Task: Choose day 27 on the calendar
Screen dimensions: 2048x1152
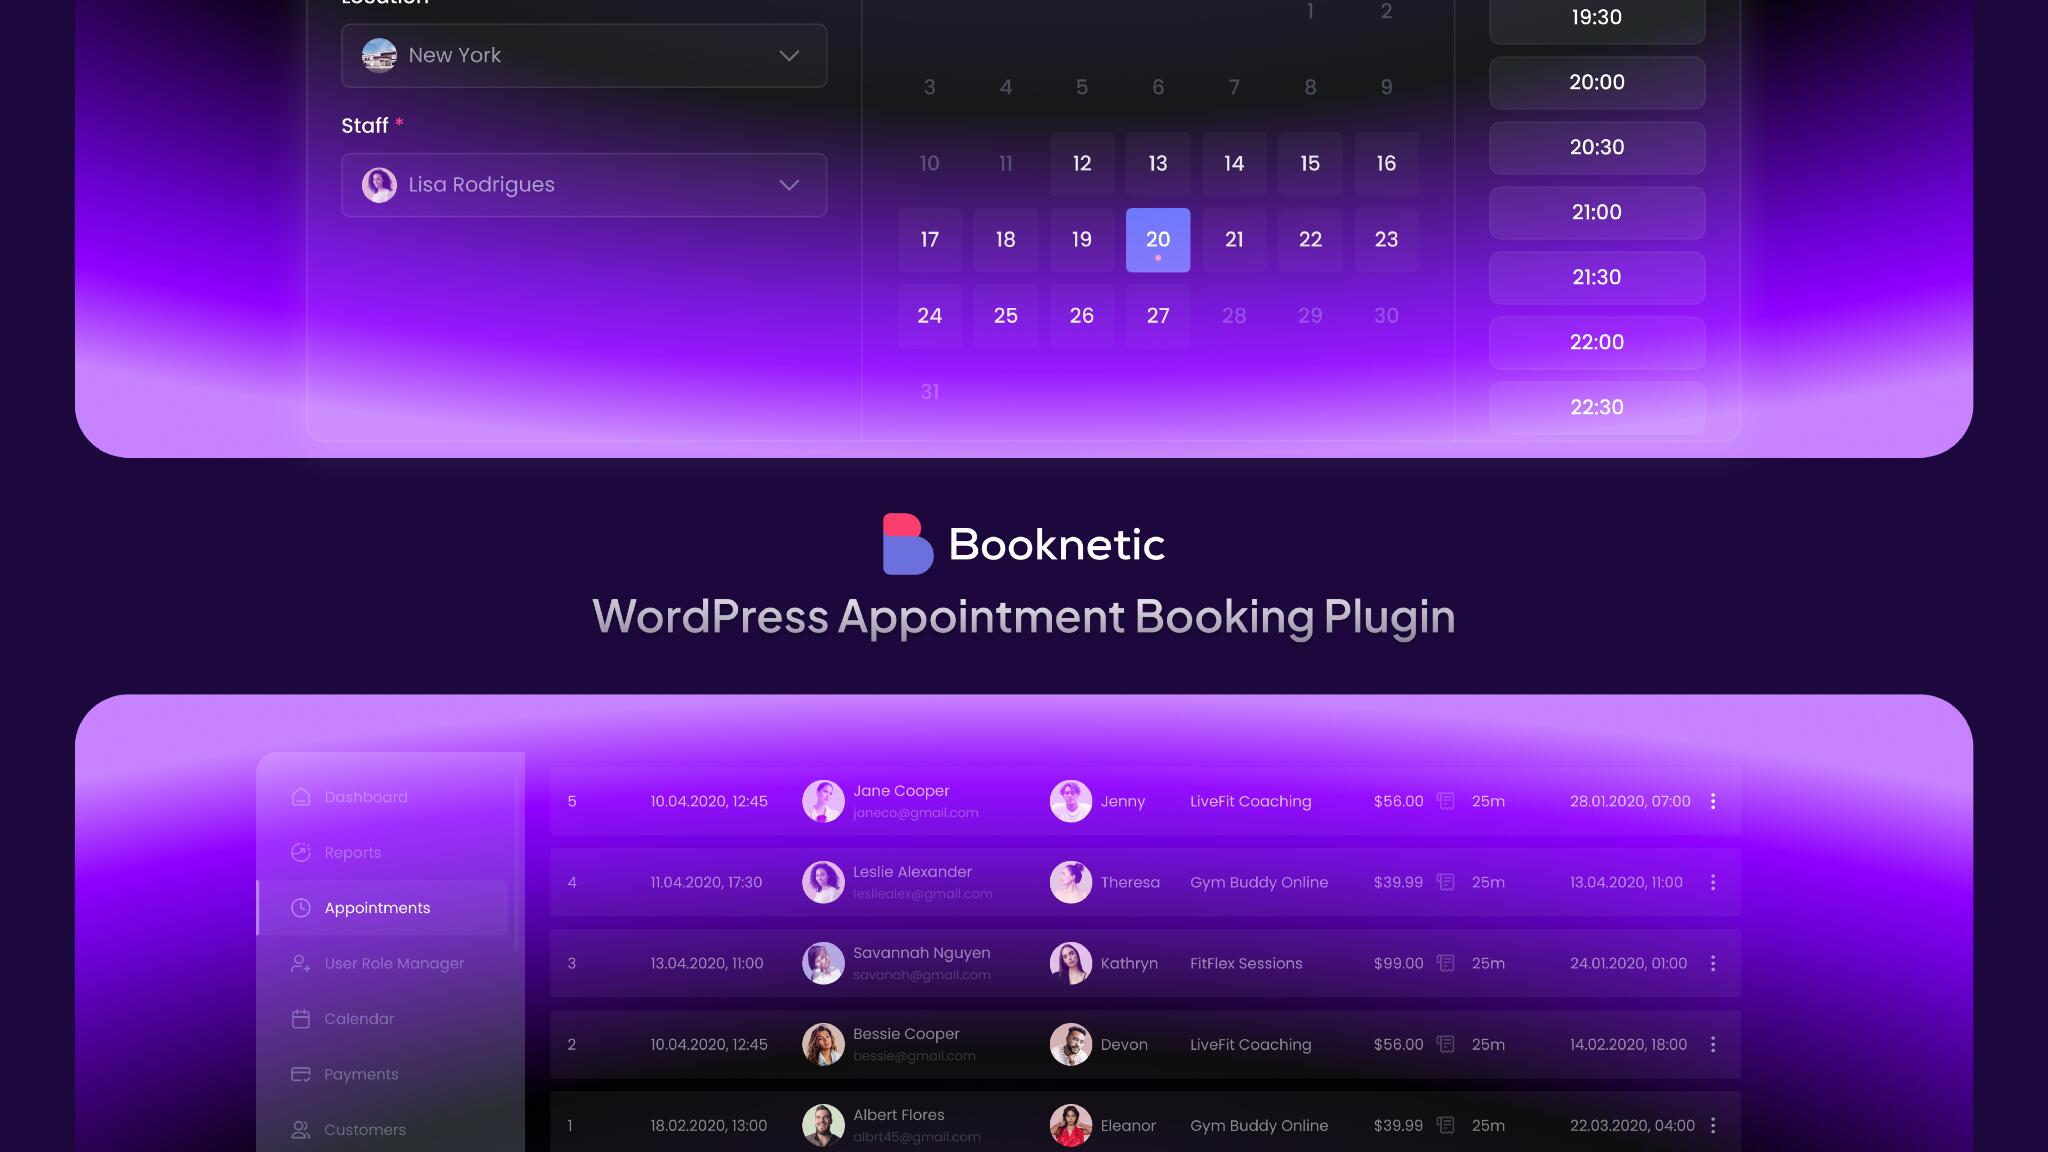Action: (x=1158, y=316)
